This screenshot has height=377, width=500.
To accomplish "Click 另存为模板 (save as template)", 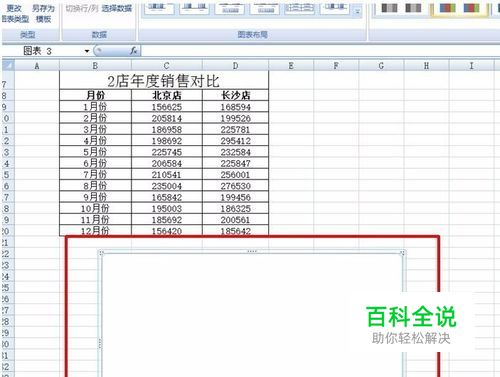I will pyautogui.click(x=43, y=13).
